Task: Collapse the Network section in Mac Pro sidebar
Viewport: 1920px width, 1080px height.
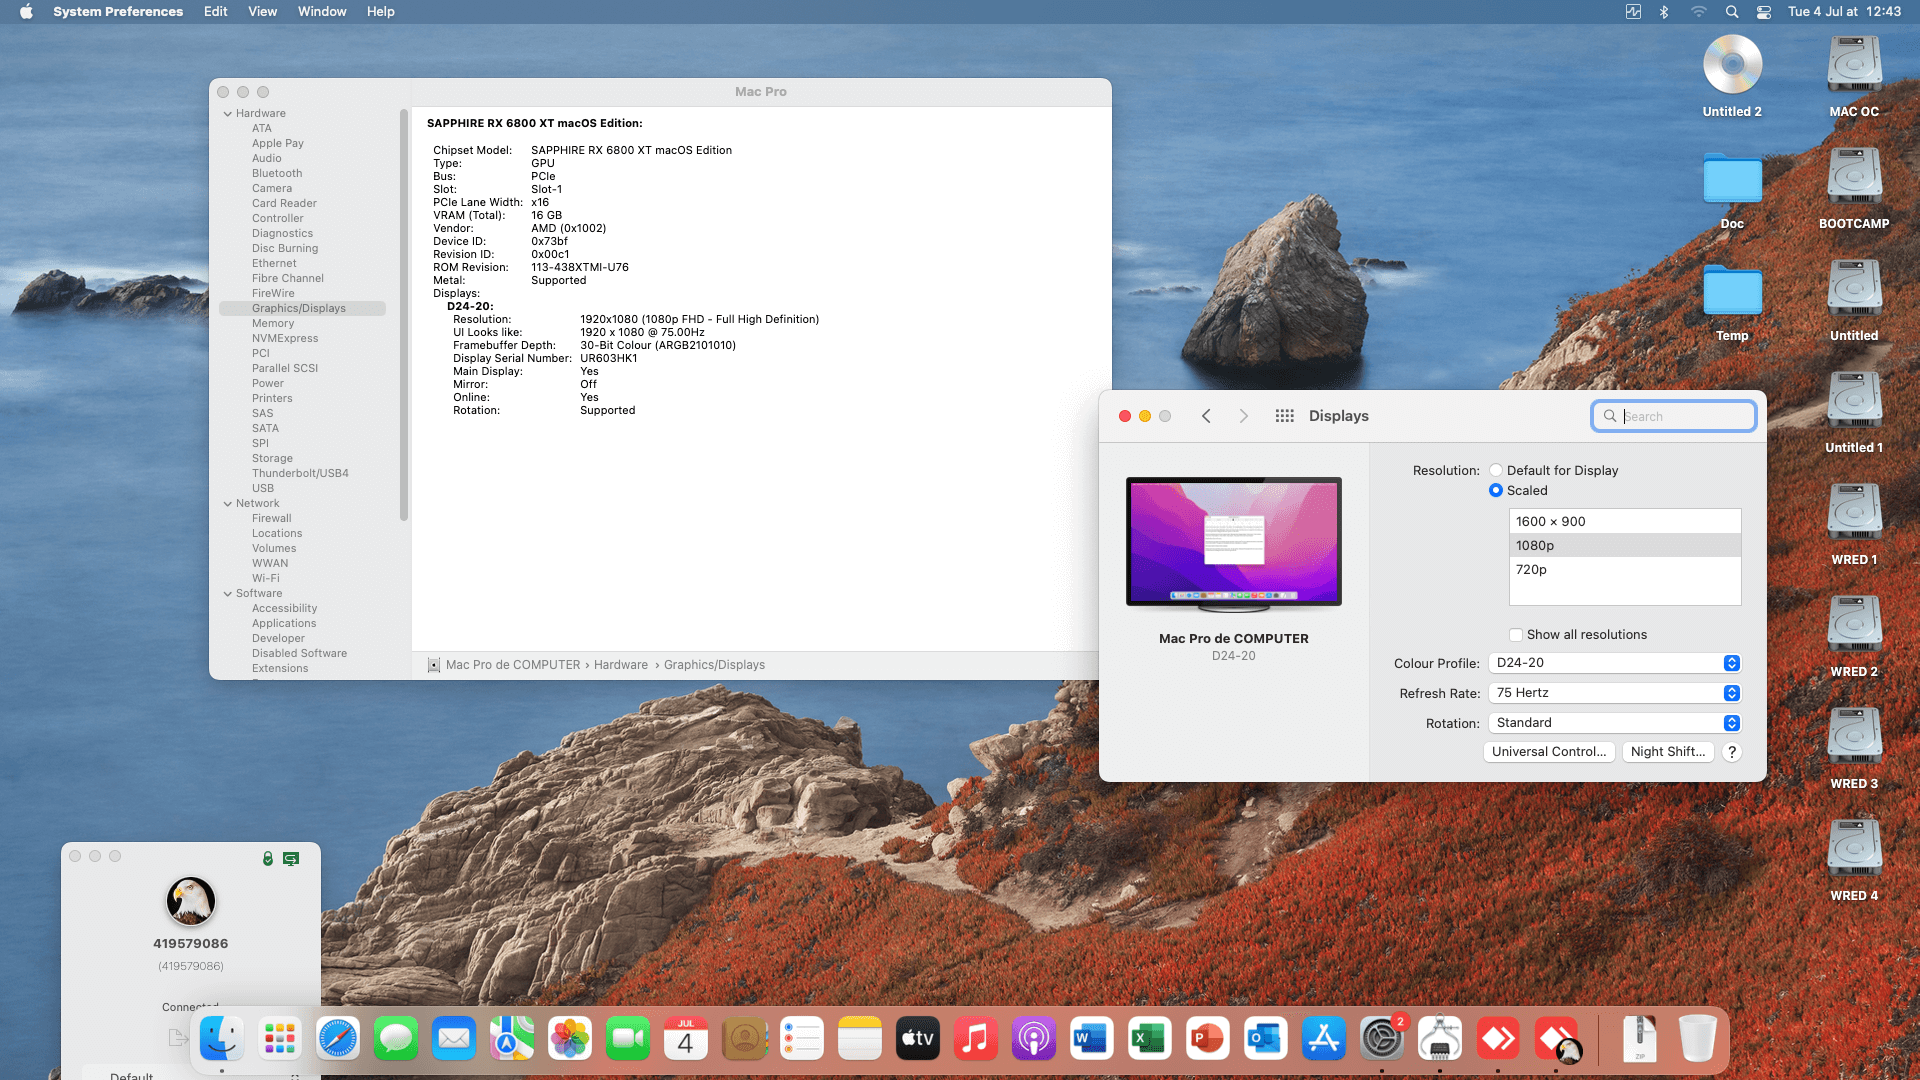Action: (228, 504)
